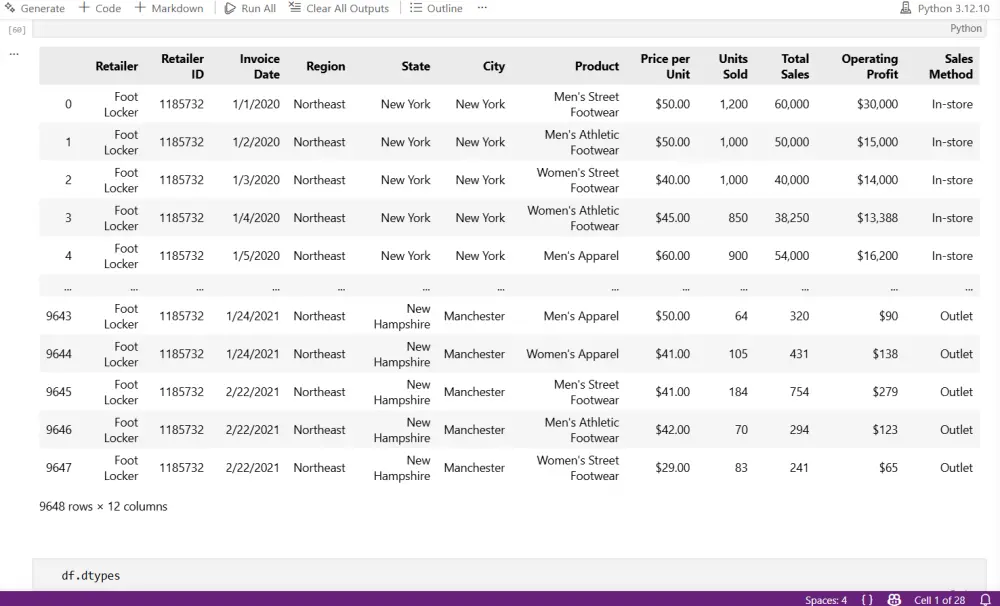Viewport: 1000px width, 606px height.
Task: Run All notebook cells
Action: click(250, 8)
